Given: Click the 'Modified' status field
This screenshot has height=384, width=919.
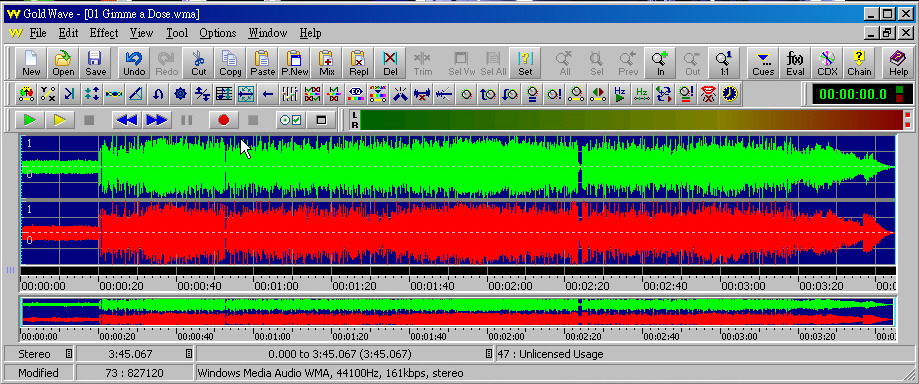Looking at the screenshot, I should [x=38, y=373].
